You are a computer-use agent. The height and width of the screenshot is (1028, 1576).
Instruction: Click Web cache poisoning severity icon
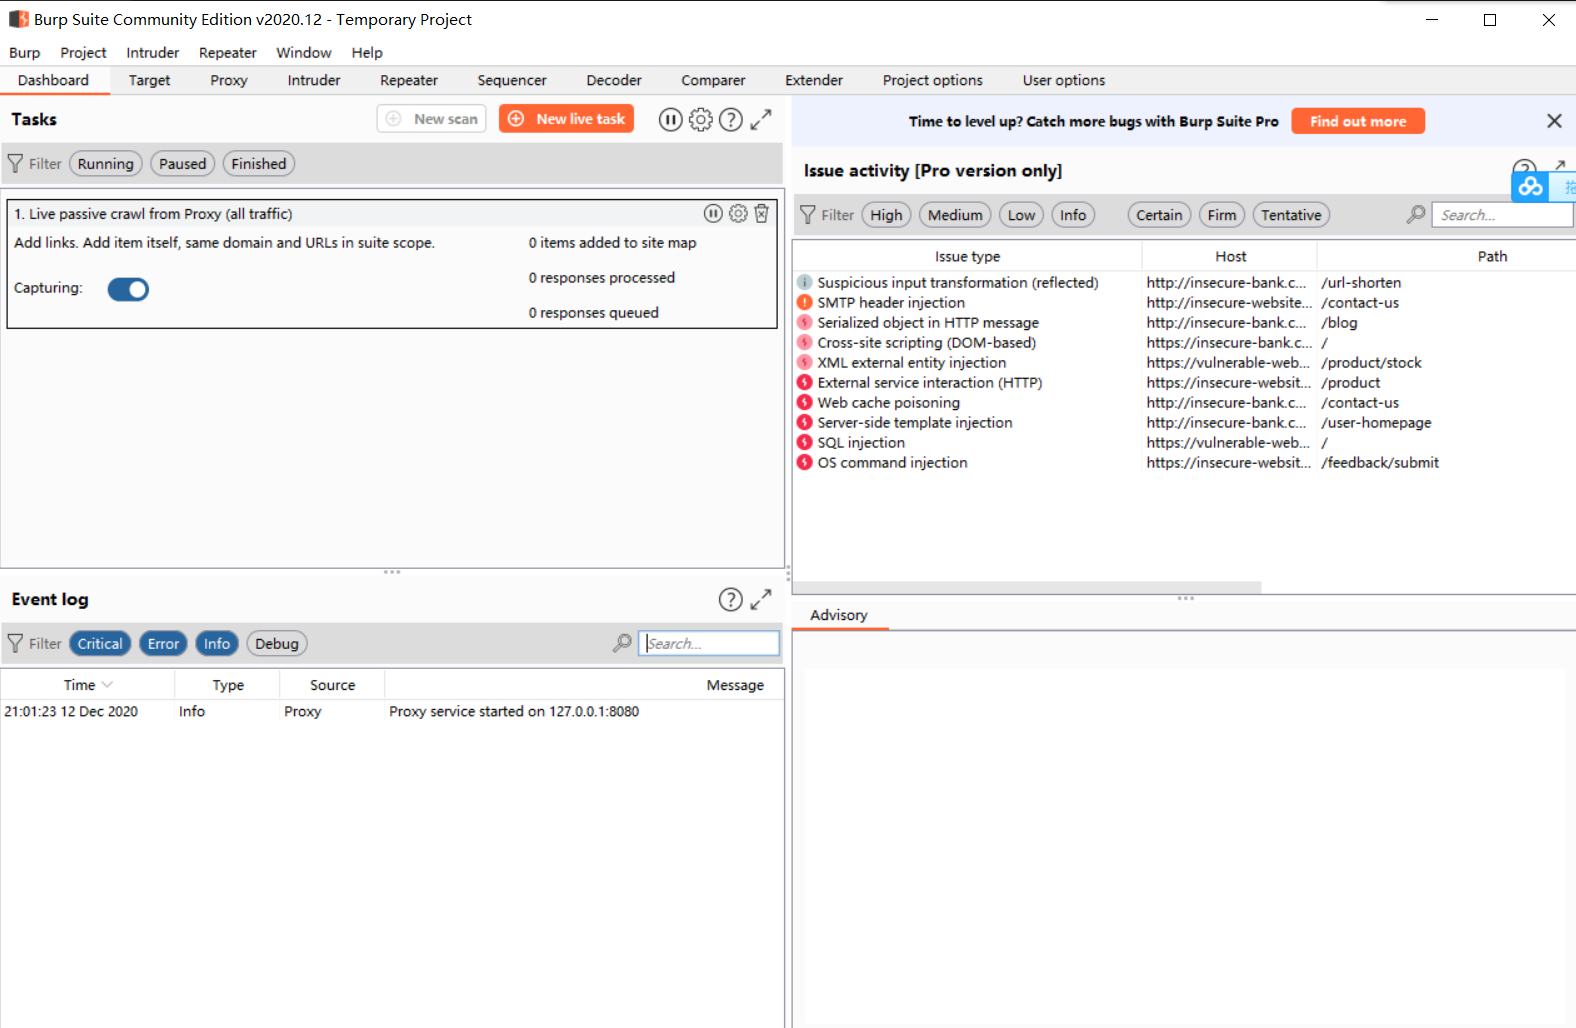coord(804,402)
